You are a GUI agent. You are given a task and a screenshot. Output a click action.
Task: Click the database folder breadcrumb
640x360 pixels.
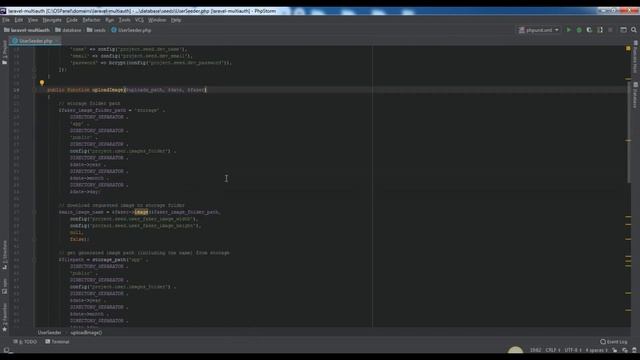click(x=68, y=30)
